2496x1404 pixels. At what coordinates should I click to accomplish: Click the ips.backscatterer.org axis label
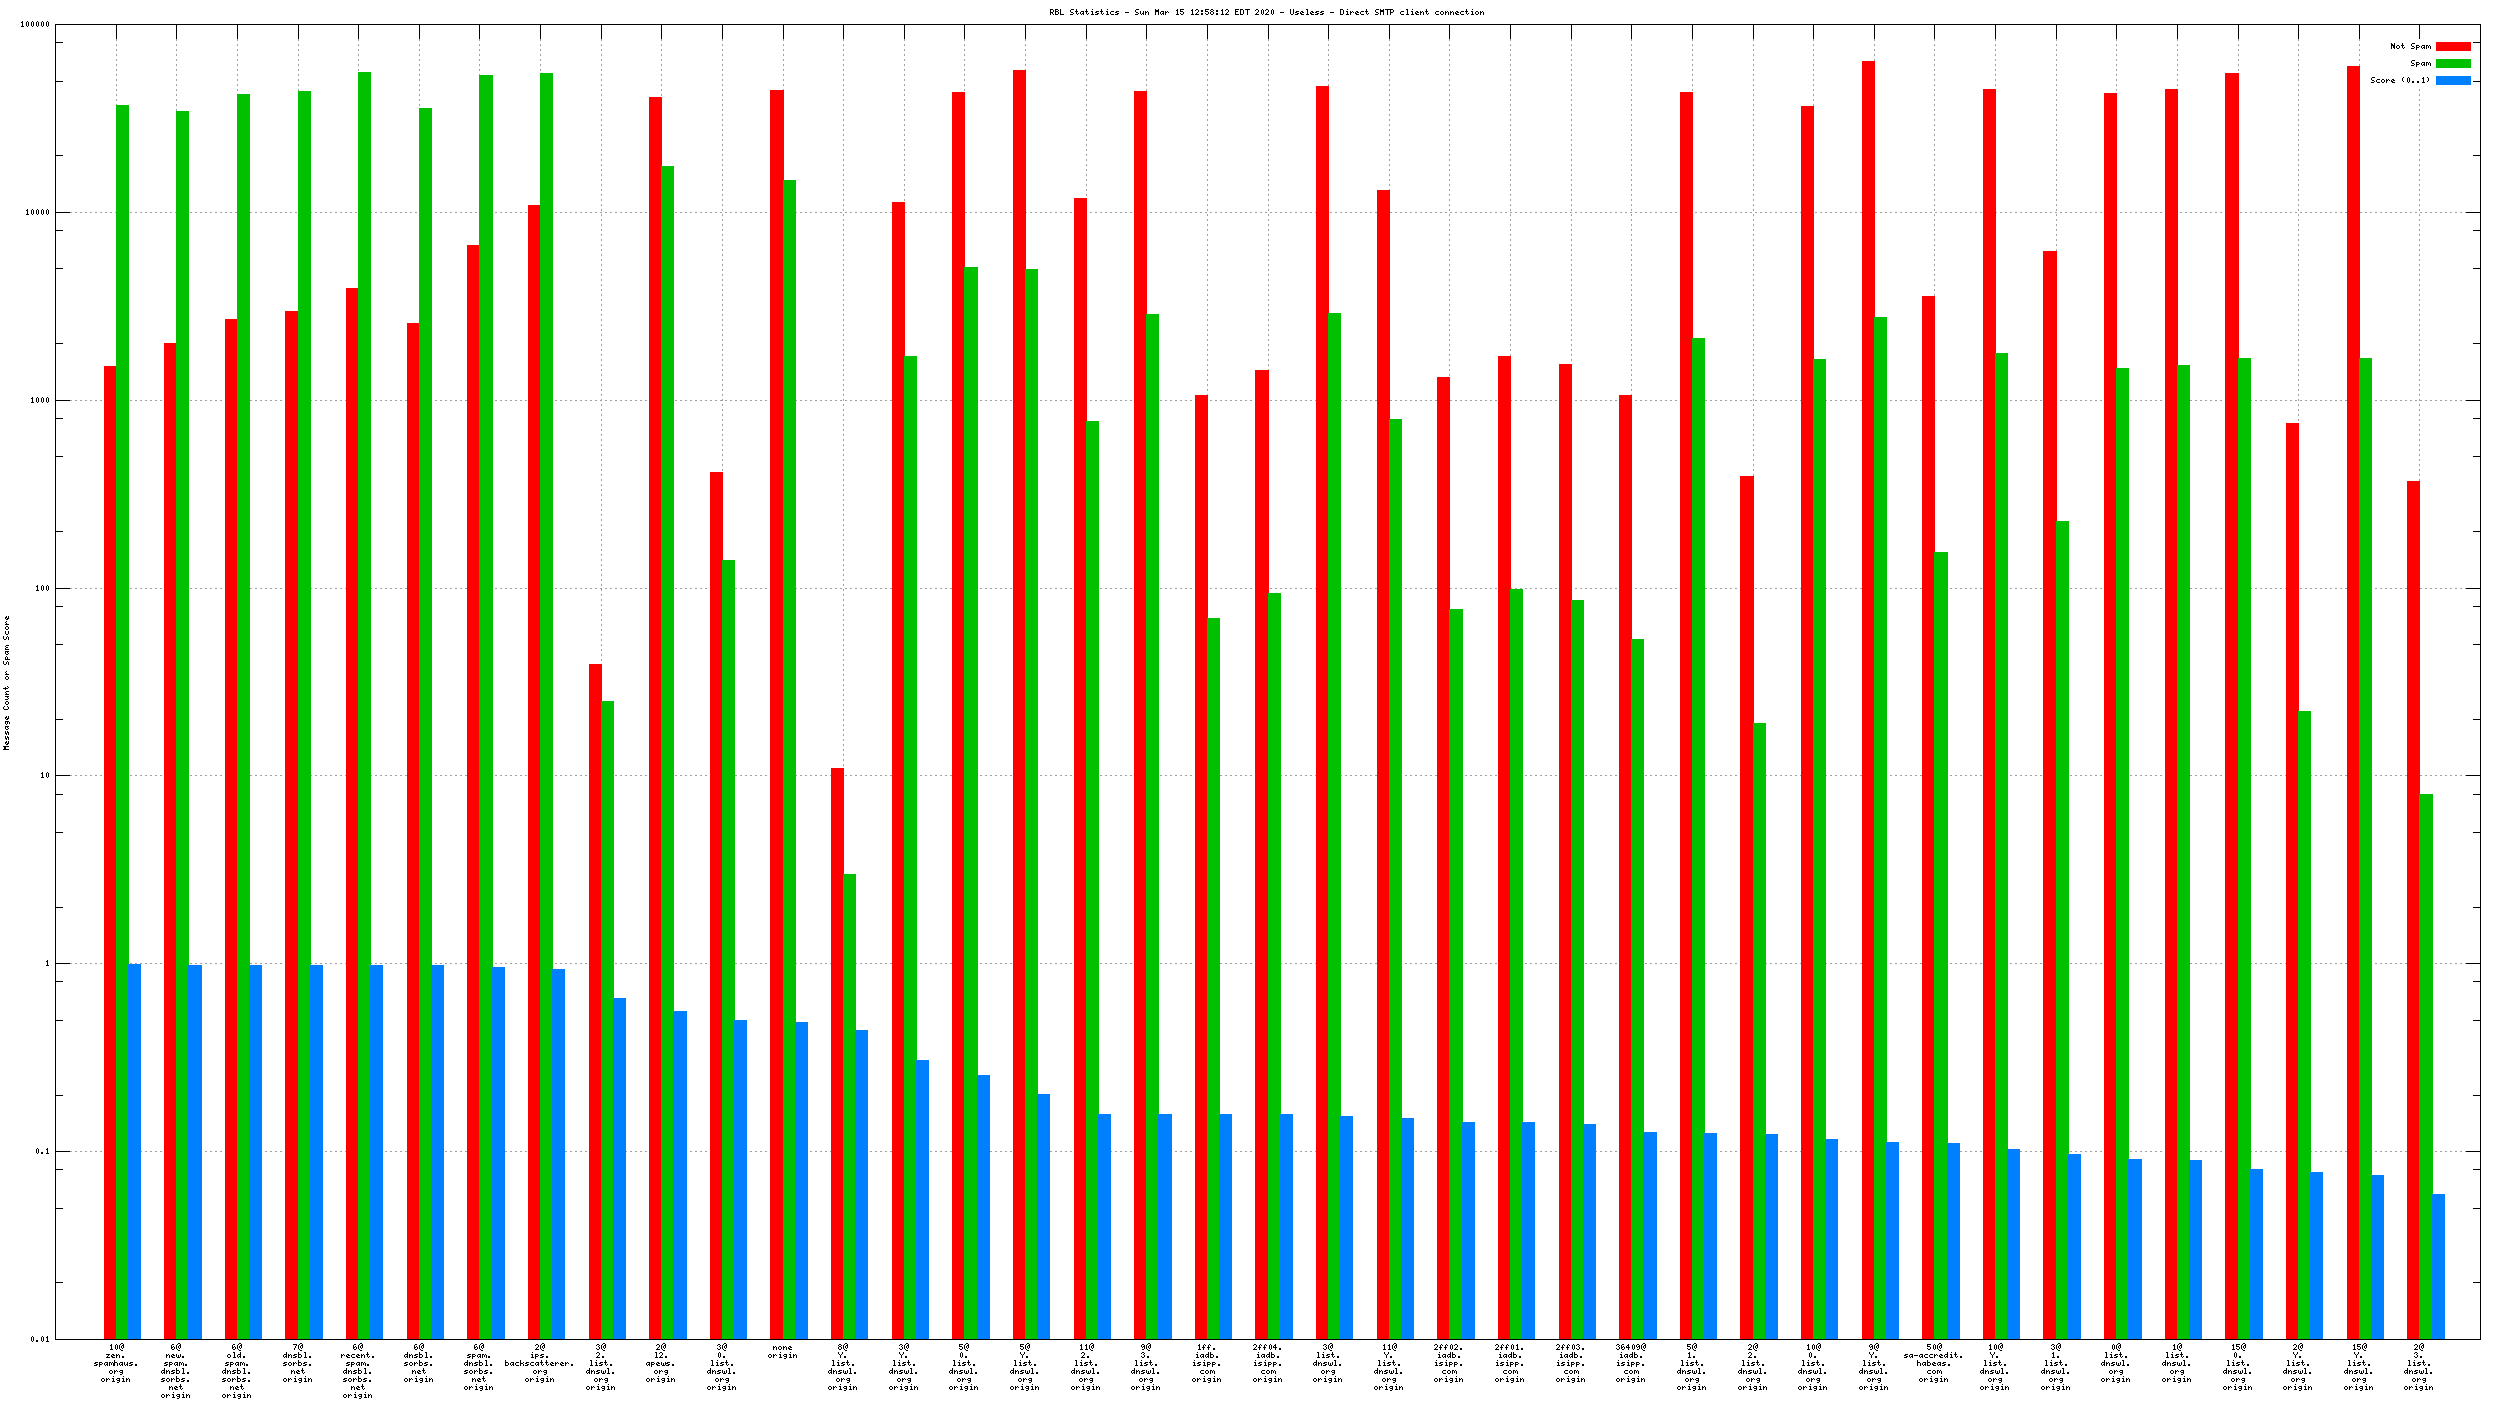(540, 1363)
